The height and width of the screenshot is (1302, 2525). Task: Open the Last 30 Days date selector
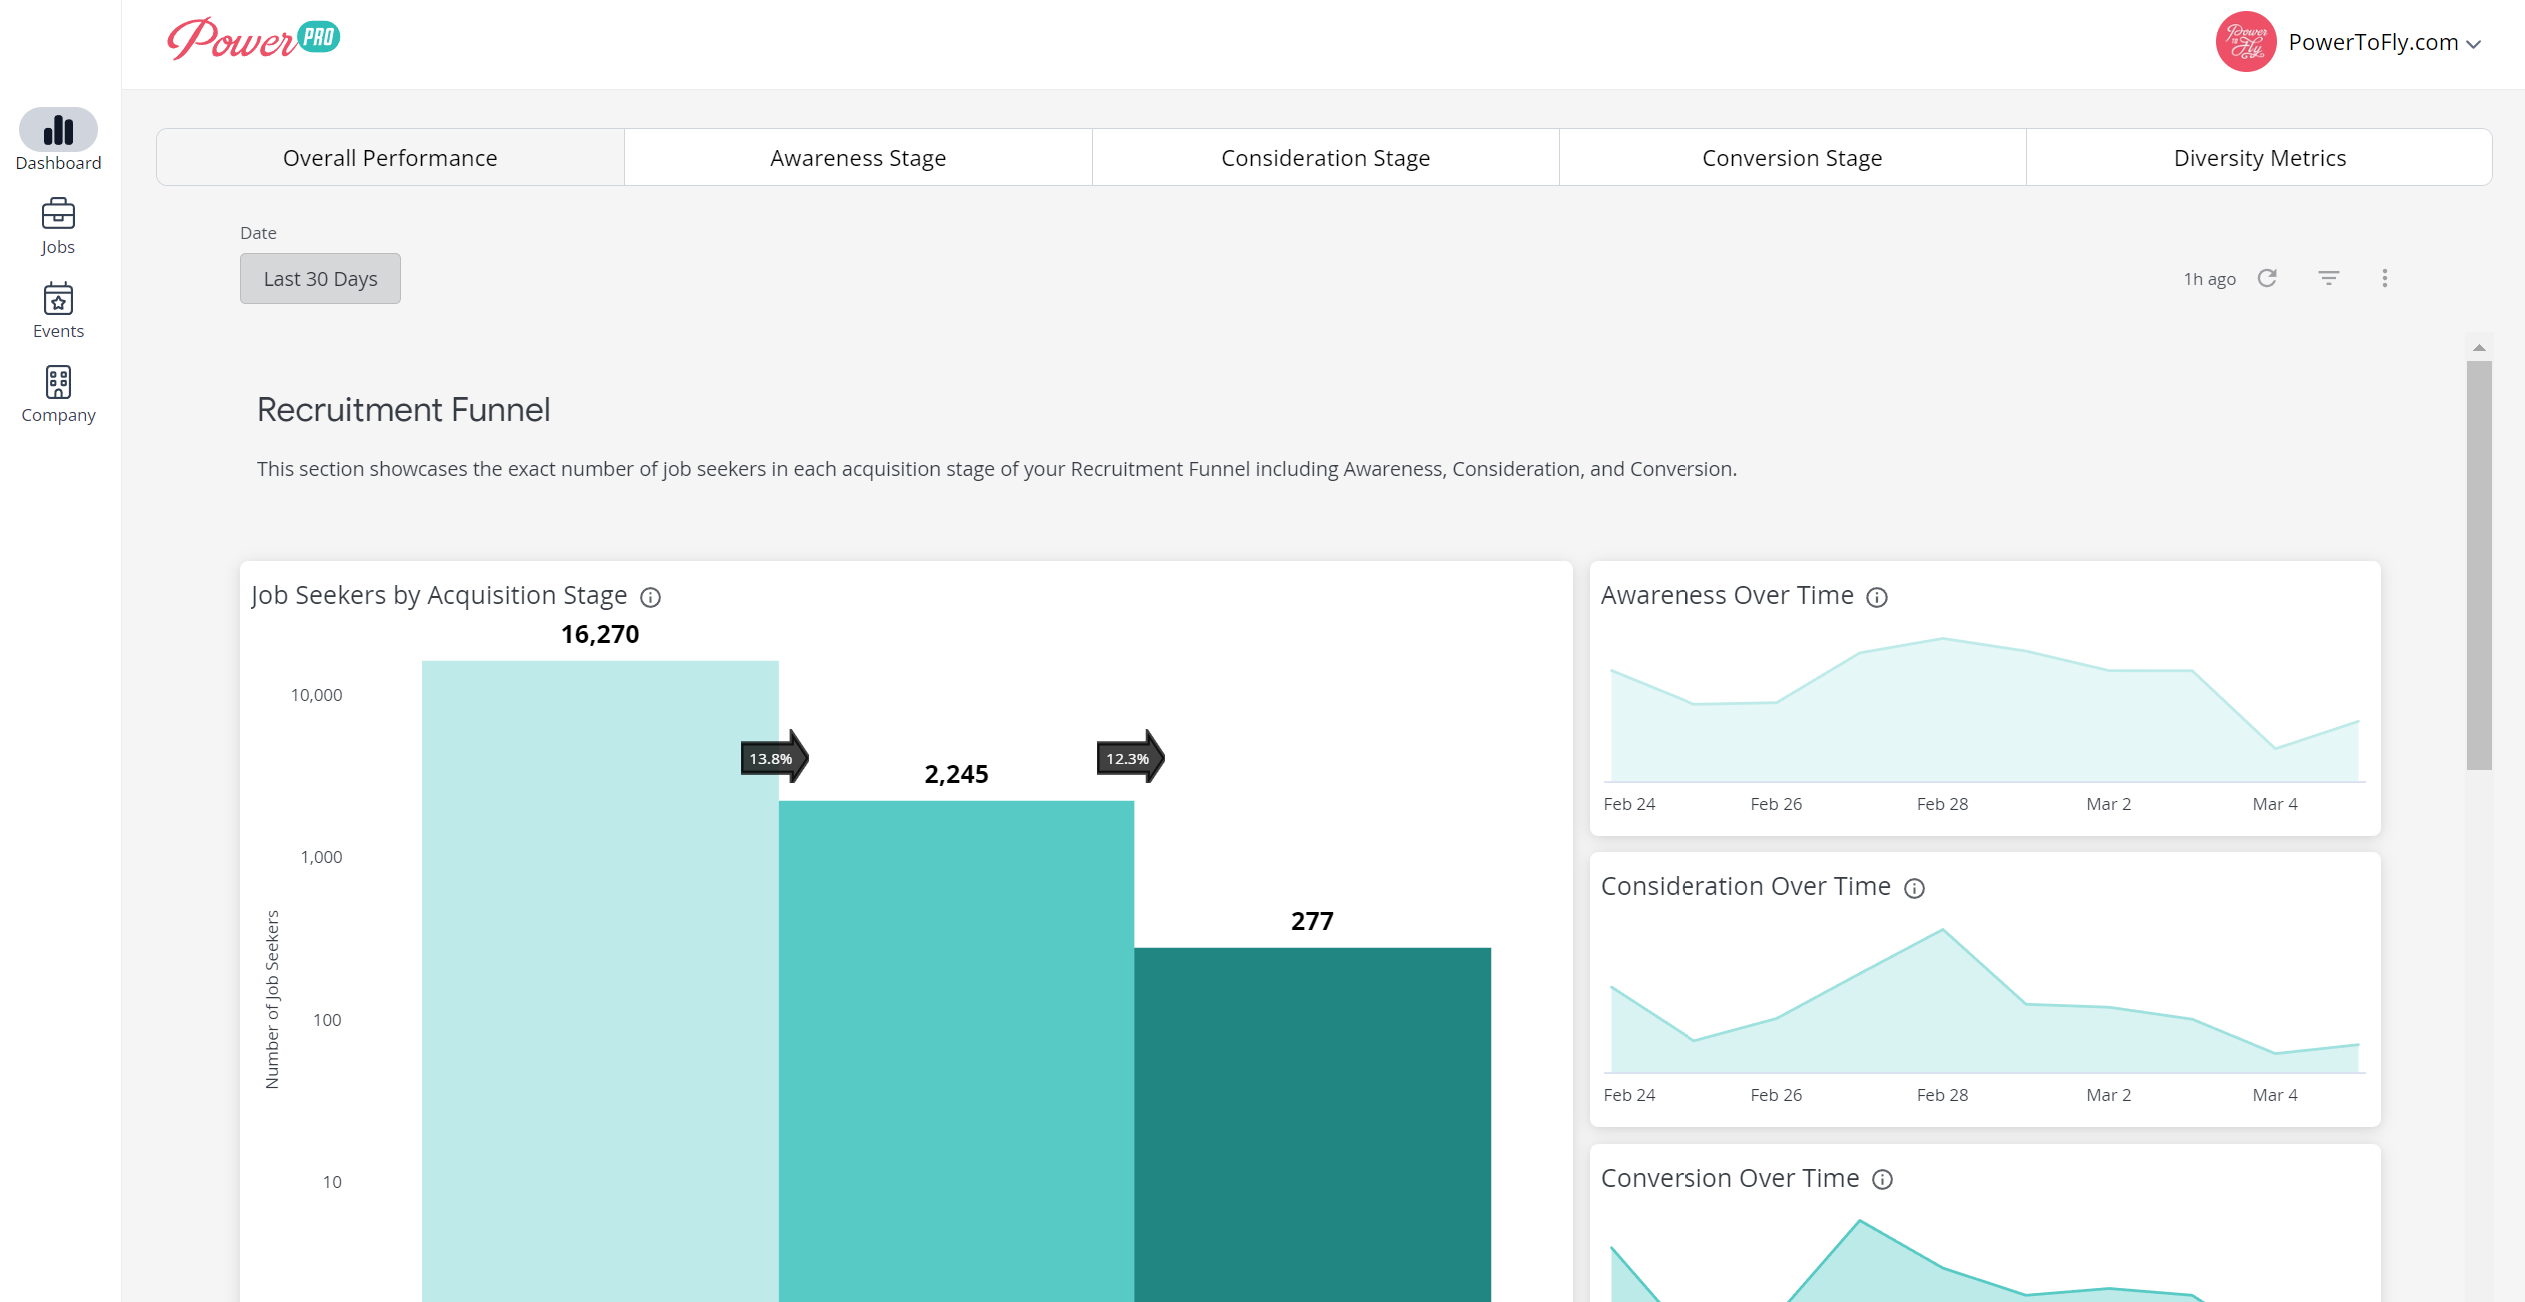pyautogui.click(x=320, y=278)
